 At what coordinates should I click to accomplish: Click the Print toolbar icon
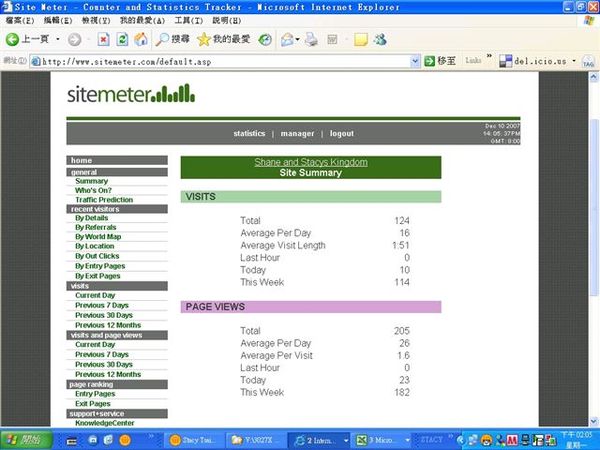point(311,39)
